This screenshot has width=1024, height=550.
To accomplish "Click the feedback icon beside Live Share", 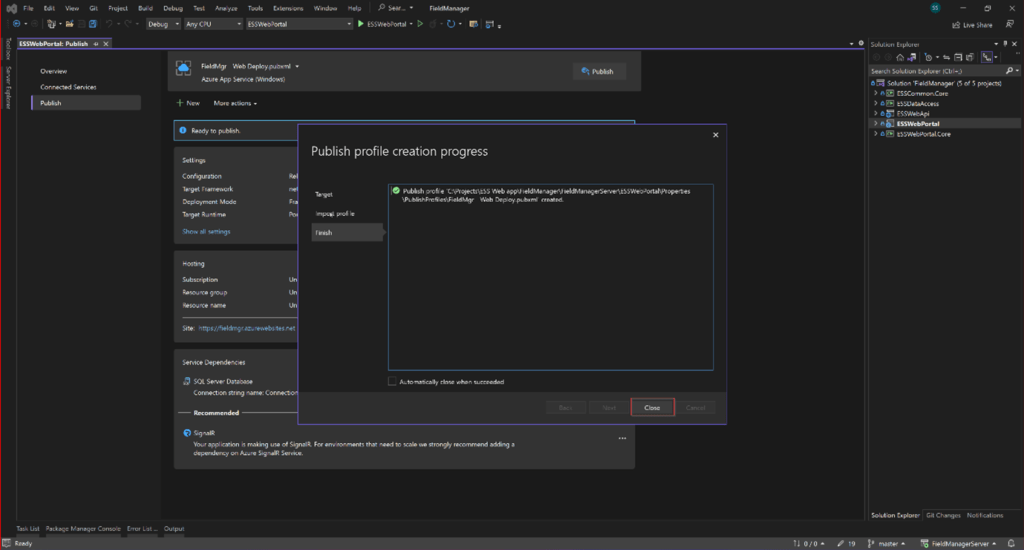I will coord(1010,24).
